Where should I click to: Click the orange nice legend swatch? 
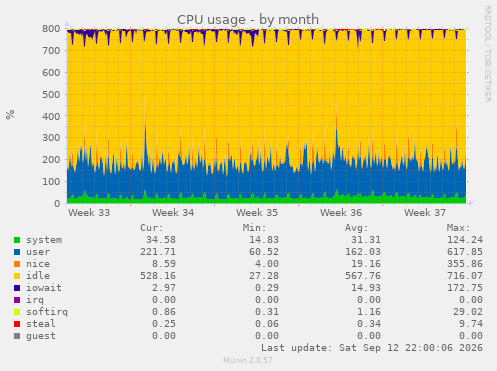pos(17,264)
